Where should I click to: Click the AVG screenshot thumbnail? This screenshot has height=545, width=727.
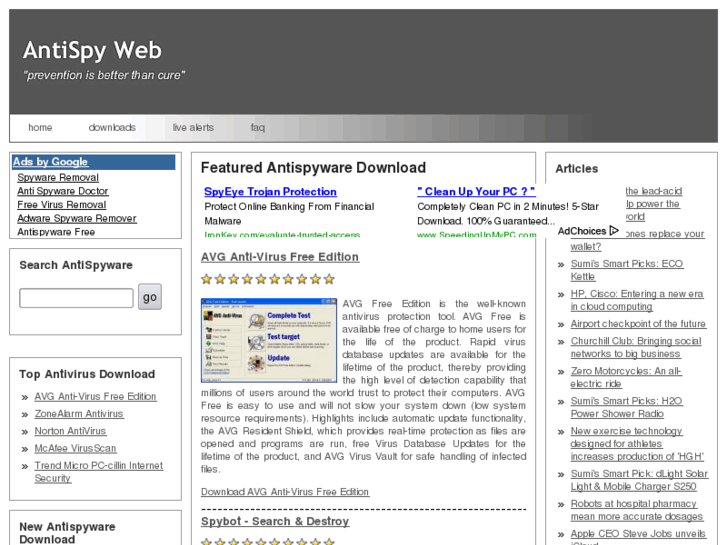point(269,340)
